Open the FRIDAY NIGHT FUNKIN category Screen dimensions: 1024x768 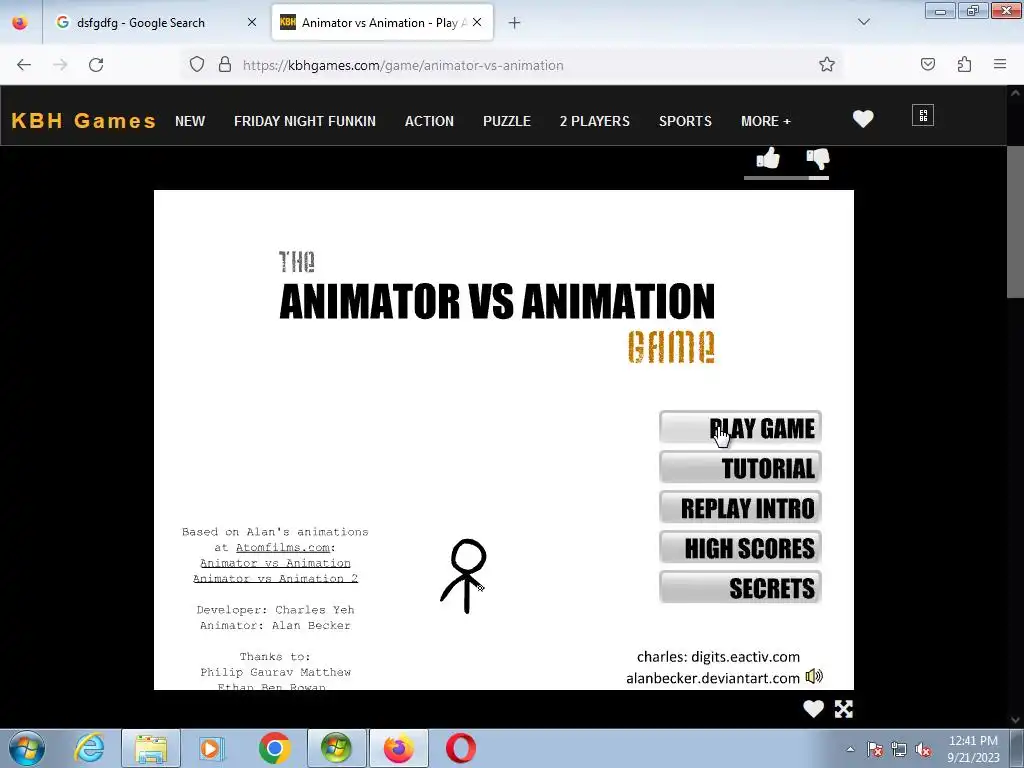click(305, 121)
